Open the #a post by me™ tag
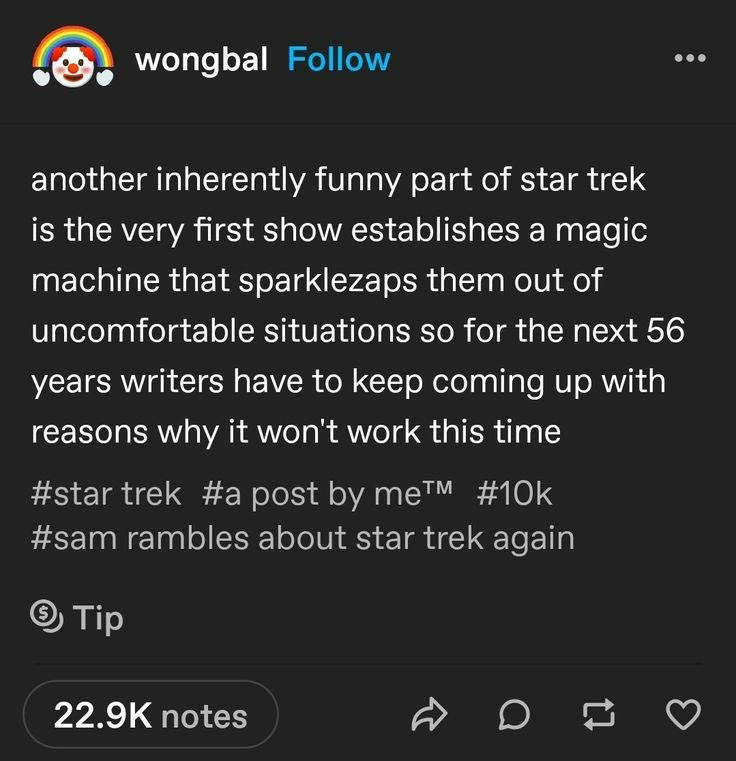This screenshot has width=736, height=761. pyautogui.click(x=328, y=494)
